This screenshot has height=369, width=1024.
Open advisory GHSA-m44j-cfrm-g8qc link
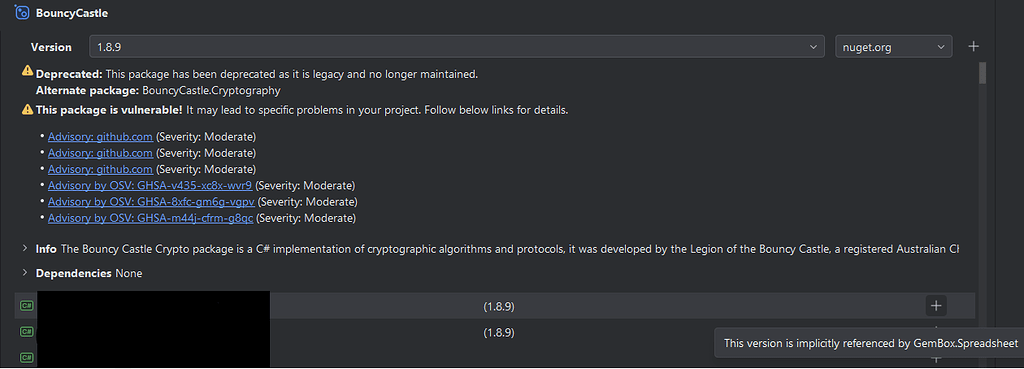point(150,217)
